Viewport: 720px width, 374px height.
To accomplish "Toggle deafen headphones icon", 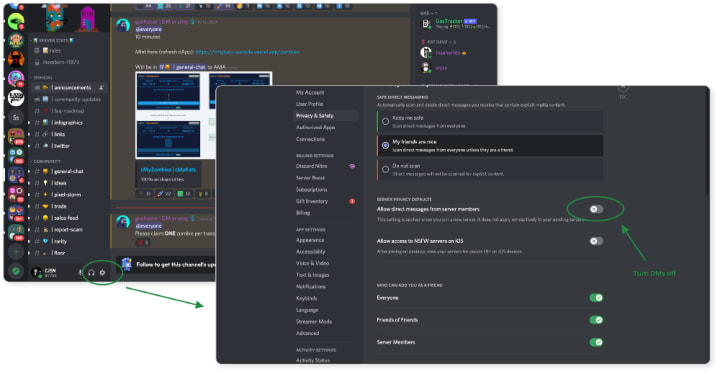I will pos(91,272).
